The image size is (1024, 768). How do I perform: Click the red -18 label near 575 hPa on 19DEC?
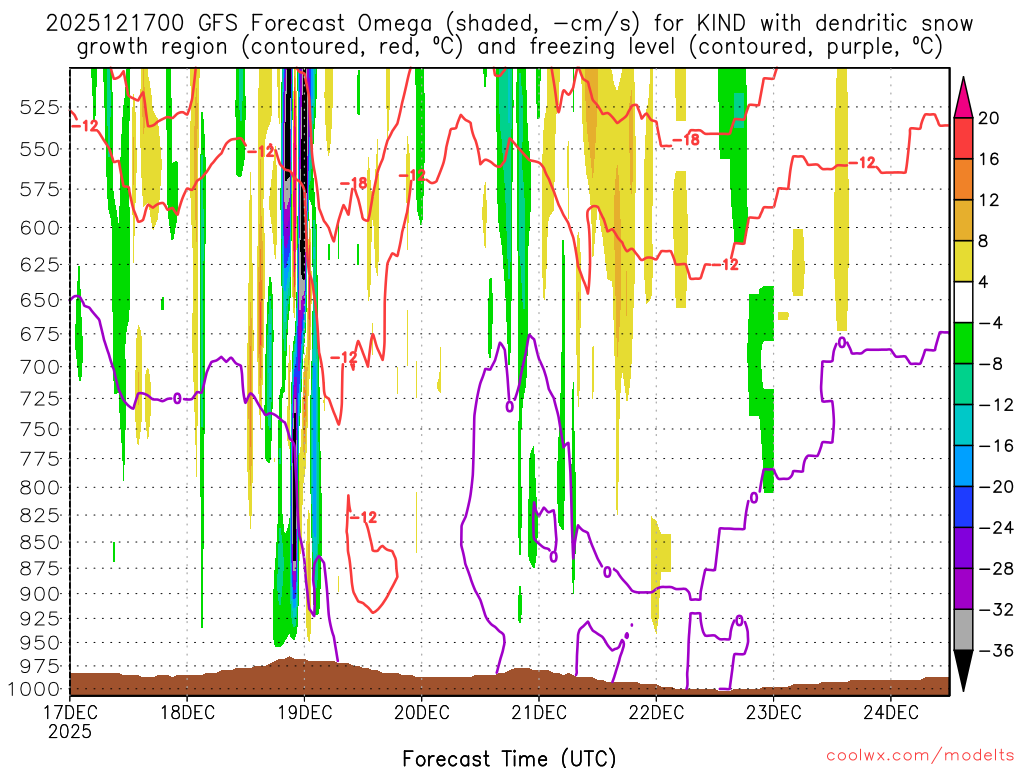point(354,184)
